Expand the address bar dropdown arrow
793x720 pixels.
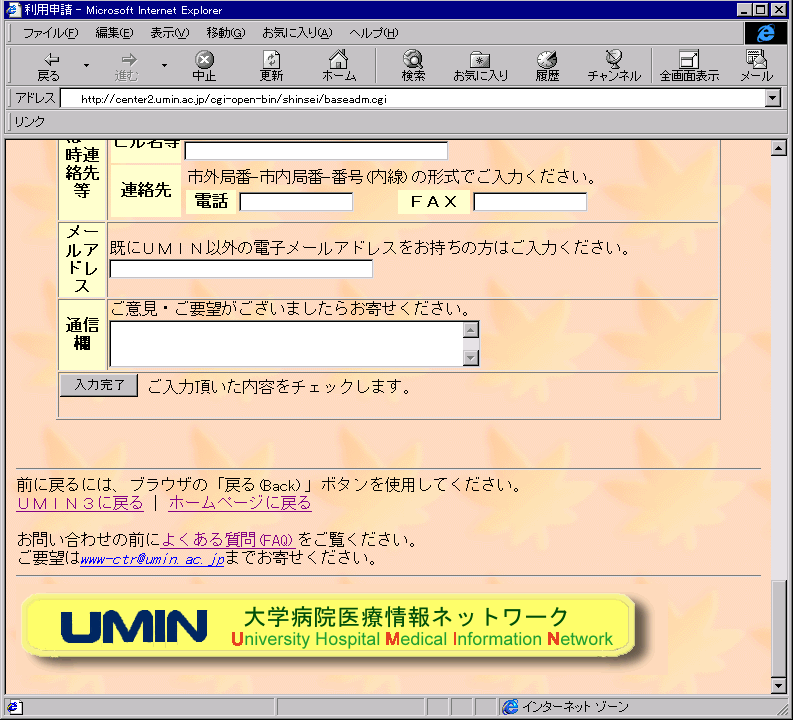coord(772,99)
